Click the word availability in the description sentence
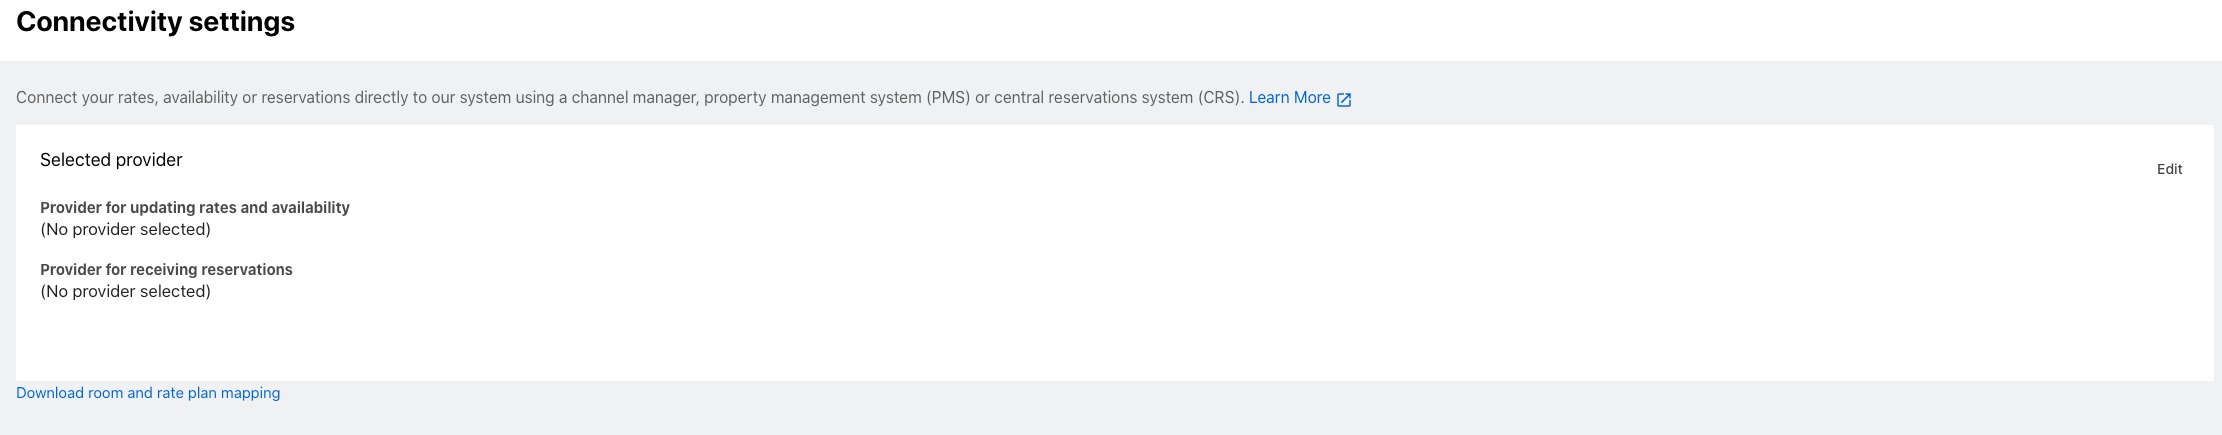 pos(200,98)
